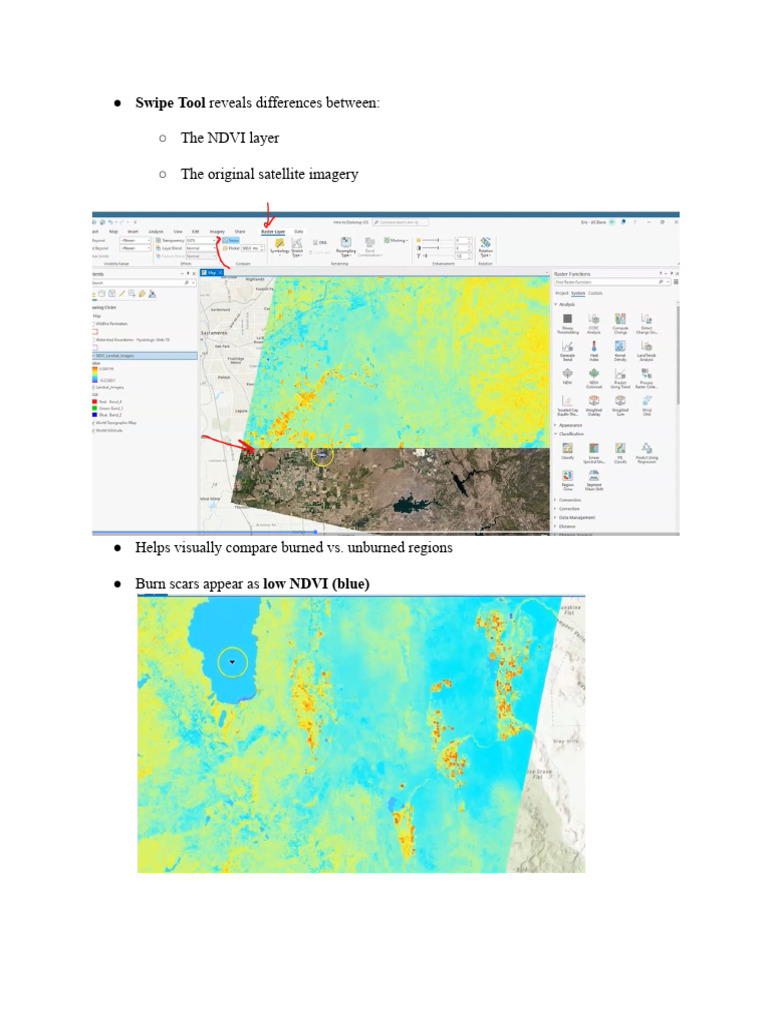
Task: Click the Symbology button in ribbon
Action: 280,246
